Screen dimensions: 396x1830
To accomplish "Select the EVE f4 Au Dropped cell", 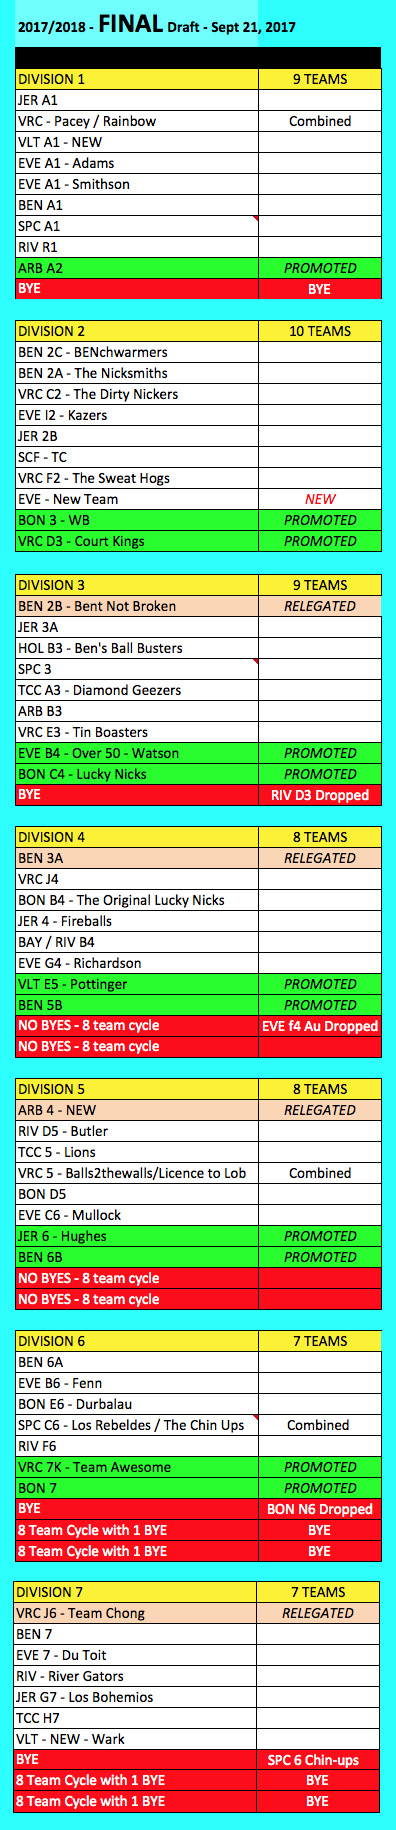I will (320, 1026).
